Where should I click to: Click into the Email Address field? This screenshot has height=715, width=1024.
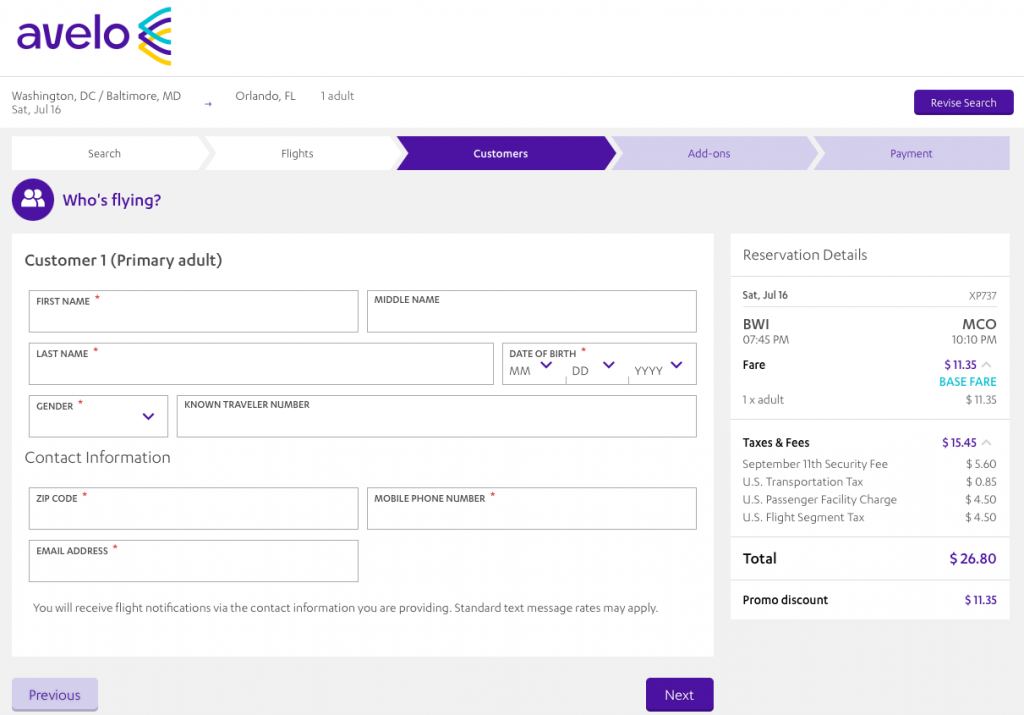click(193, 566)
